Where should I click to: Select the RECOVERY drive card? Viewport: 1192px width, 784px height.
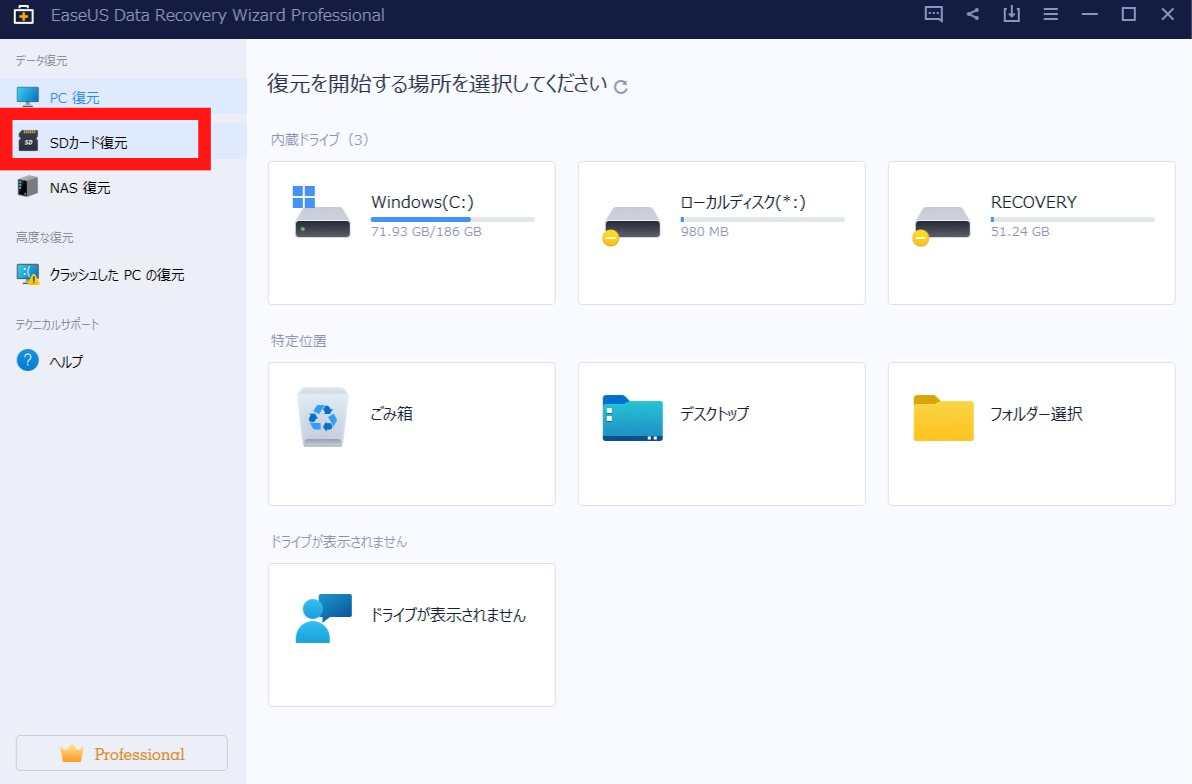[1031, 232]
